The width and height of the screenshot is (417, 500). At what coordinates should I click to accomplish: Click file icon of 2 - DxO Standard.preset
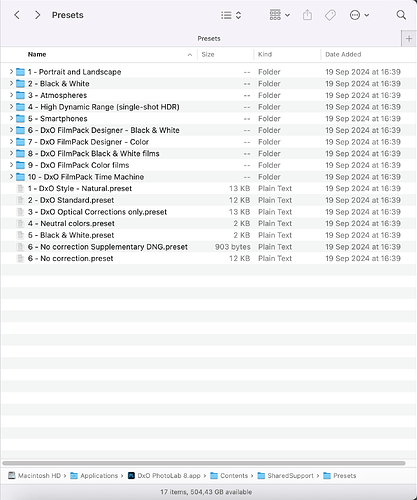click(20, 200)
